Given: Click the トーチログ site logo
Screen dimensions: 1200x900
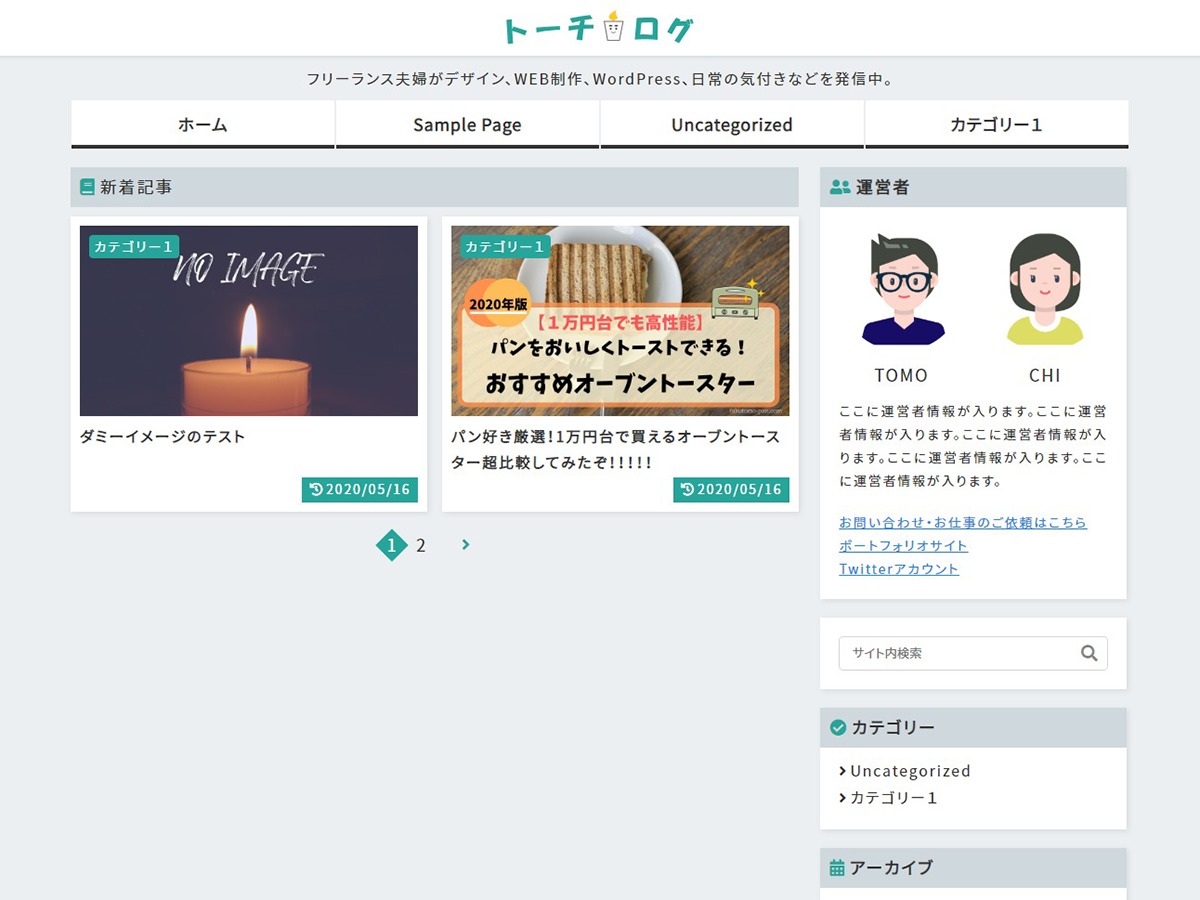Looking at the screenshot, I should (x=598, y=28).
